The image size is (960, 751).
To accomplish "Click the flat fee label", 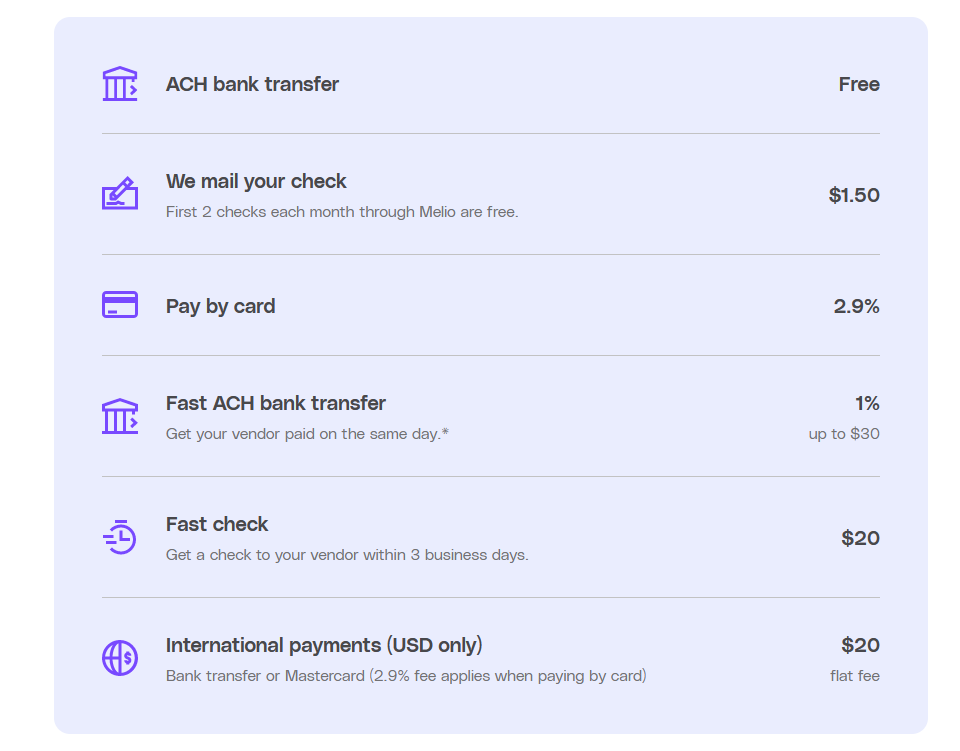I will click(854, 676).
